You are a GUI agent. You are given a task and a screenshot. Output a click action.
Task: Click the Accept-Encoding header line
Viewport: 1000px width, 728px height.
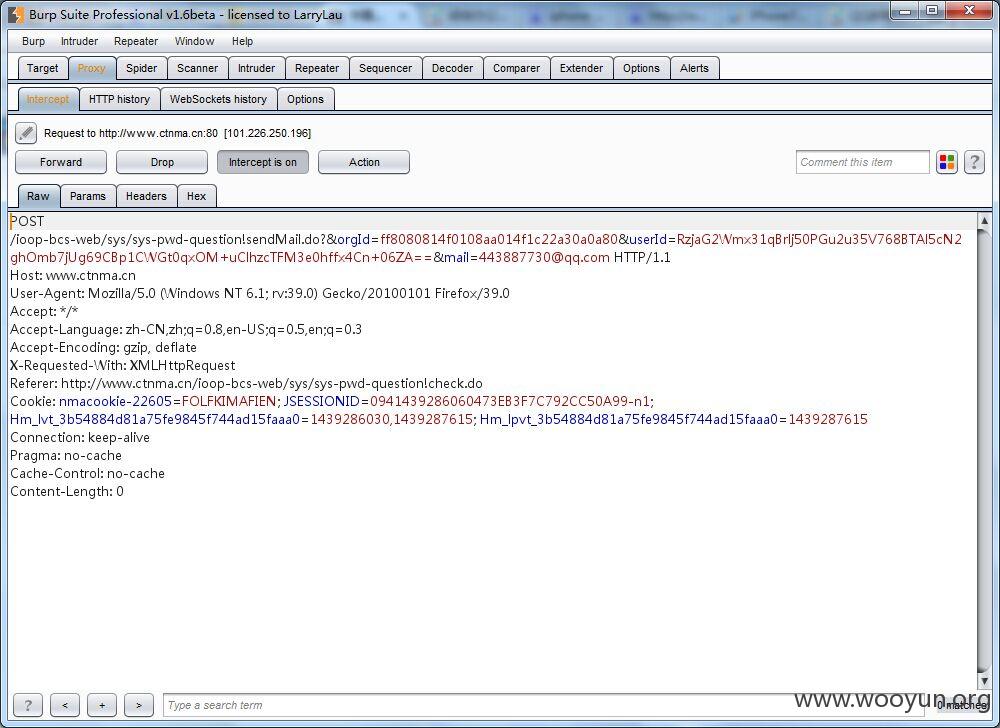coord(103,347)
